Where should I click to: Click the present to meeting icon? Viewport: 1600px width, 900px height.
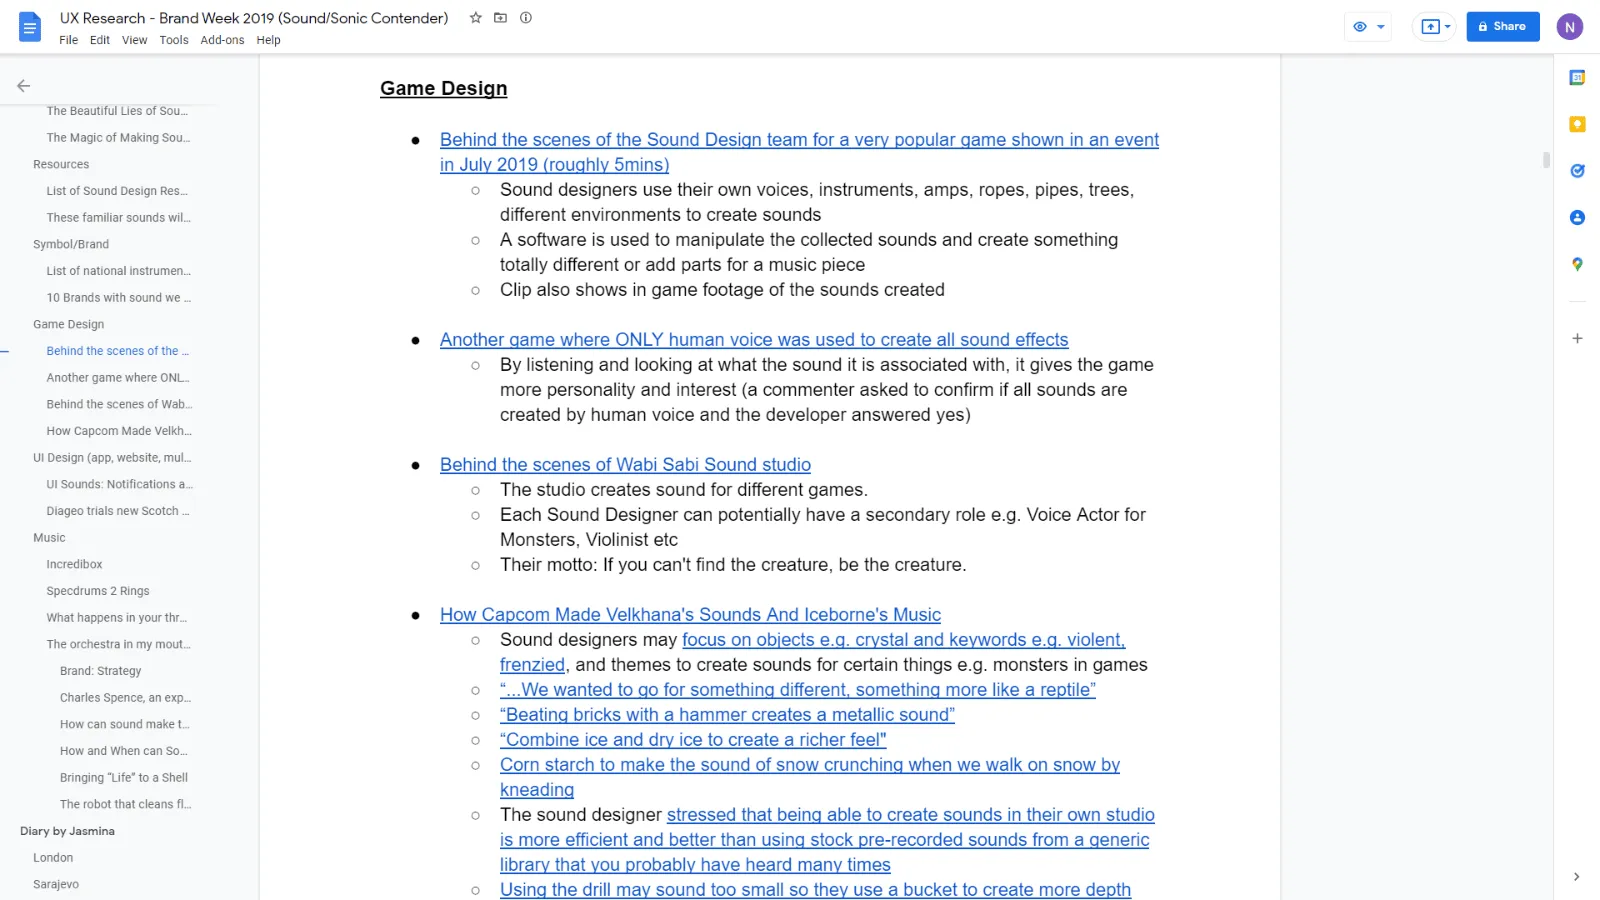(1431, 27)
